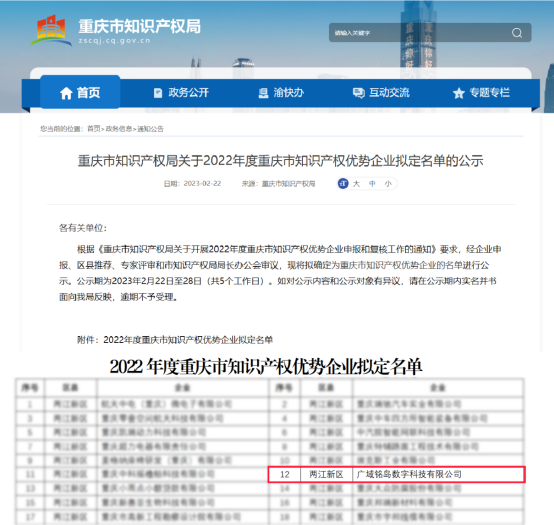Go to 首页 in the breadcrumb

click(94, 129)
